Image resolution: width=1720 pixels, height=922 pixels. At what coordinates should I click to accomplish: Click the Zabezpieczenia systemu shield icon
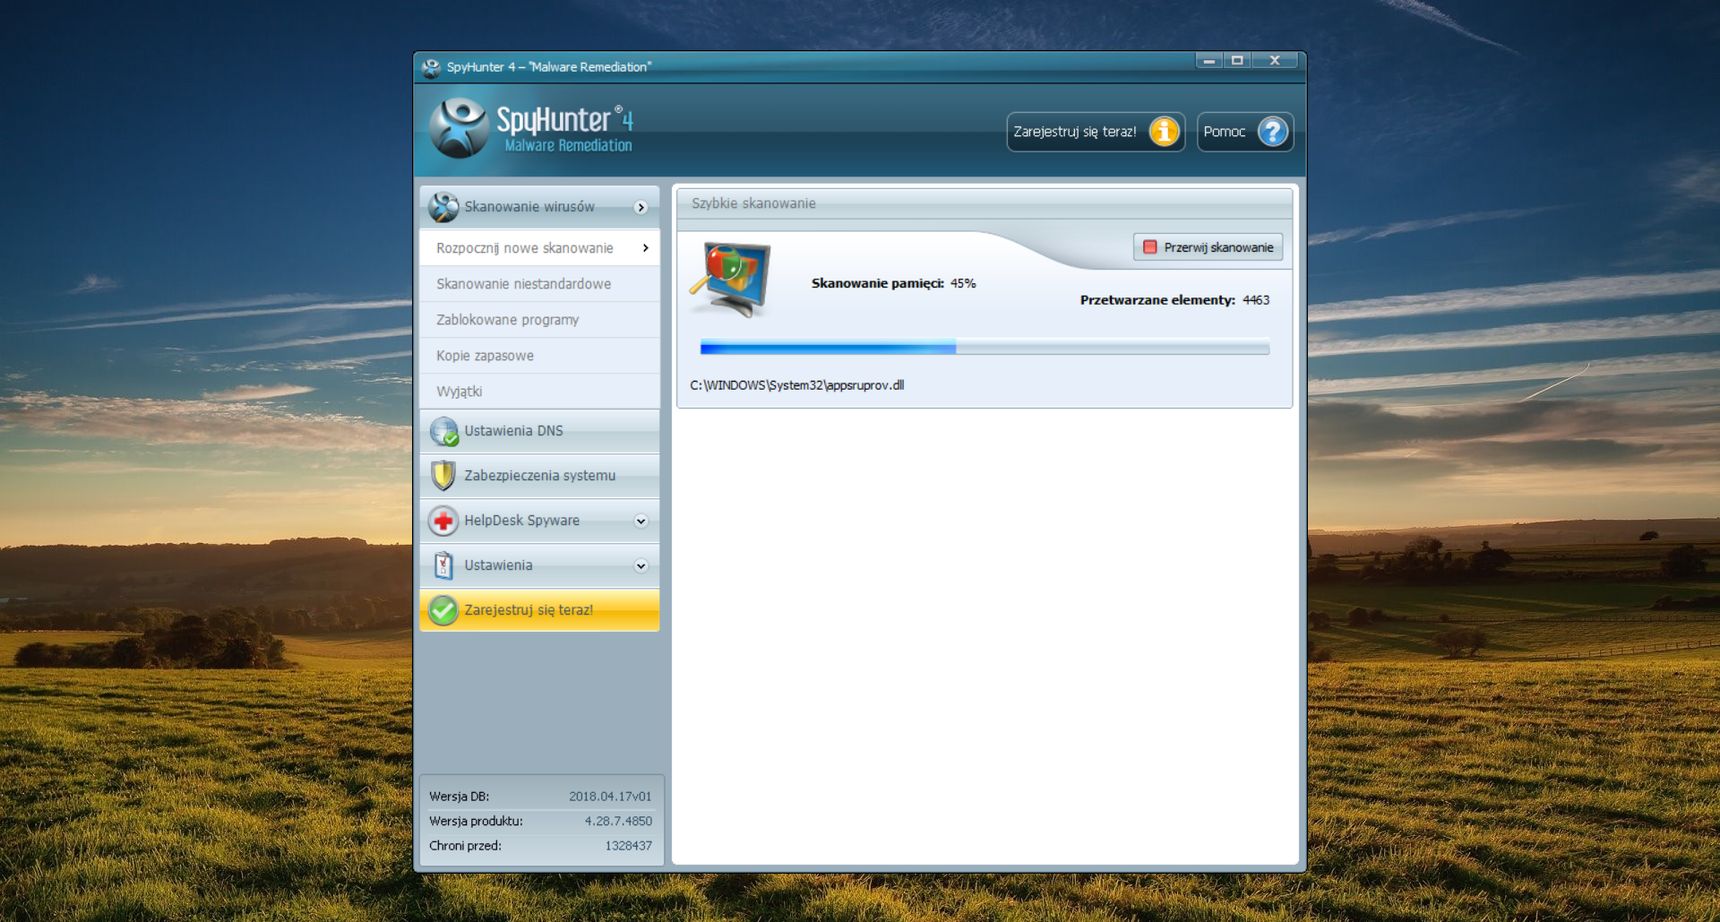[443, 476]
